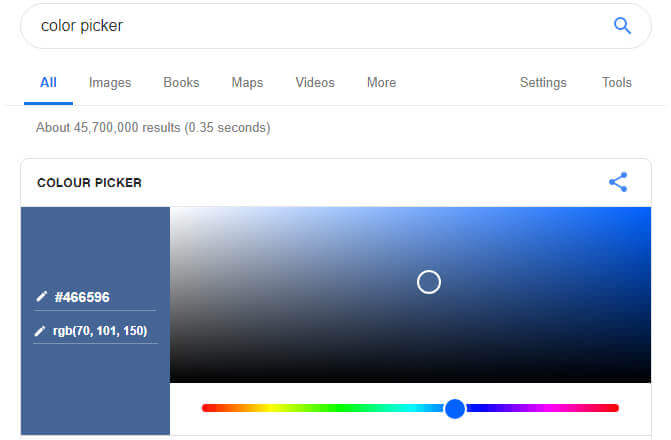Image resolution: width=671 pixels, height=440 pixels.
Task: Click the circle selector in saturation gradient
Action: pyautogui.click(x=429, y=282)
